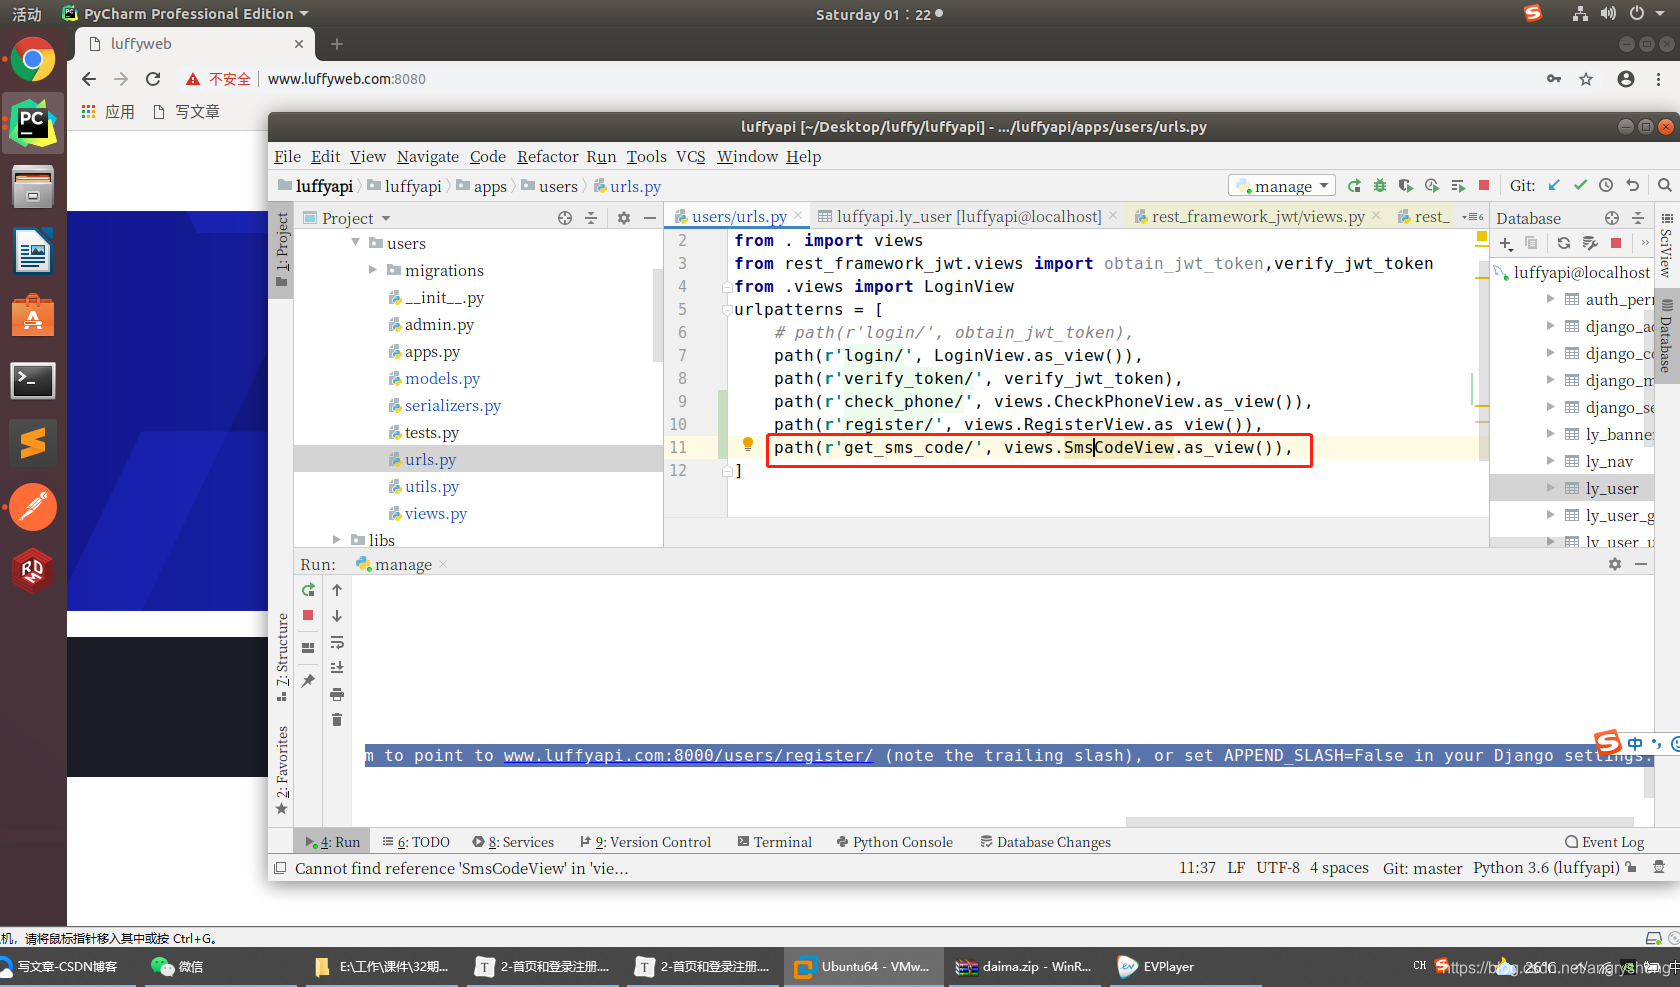Collapse the users folder

(x=356, y=243)
